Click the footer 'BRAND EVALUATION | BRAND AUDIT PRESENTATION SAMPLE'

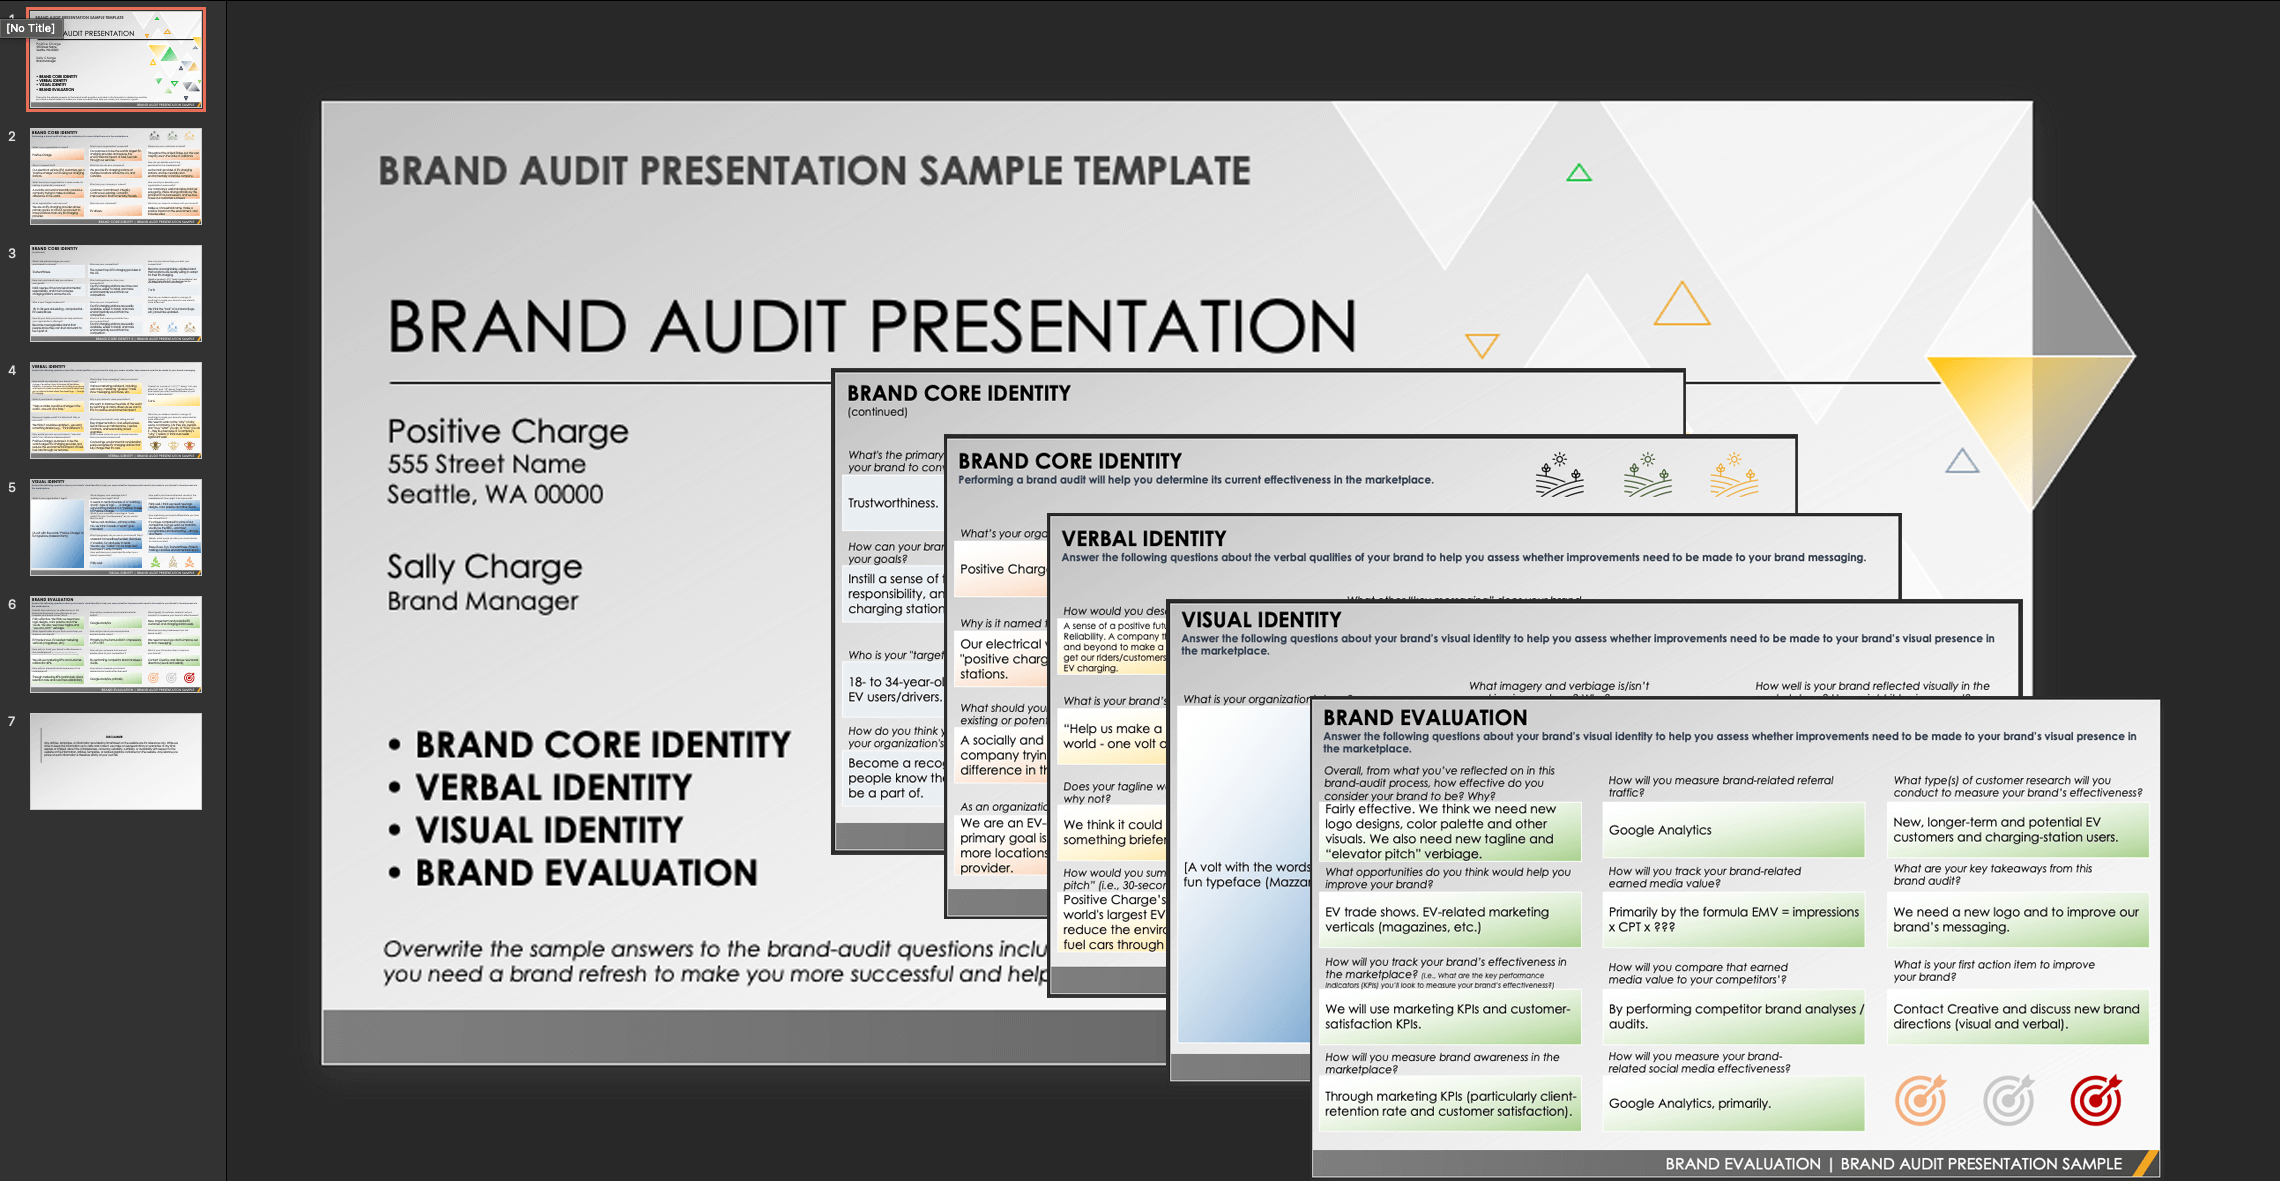(1893, 1164)
